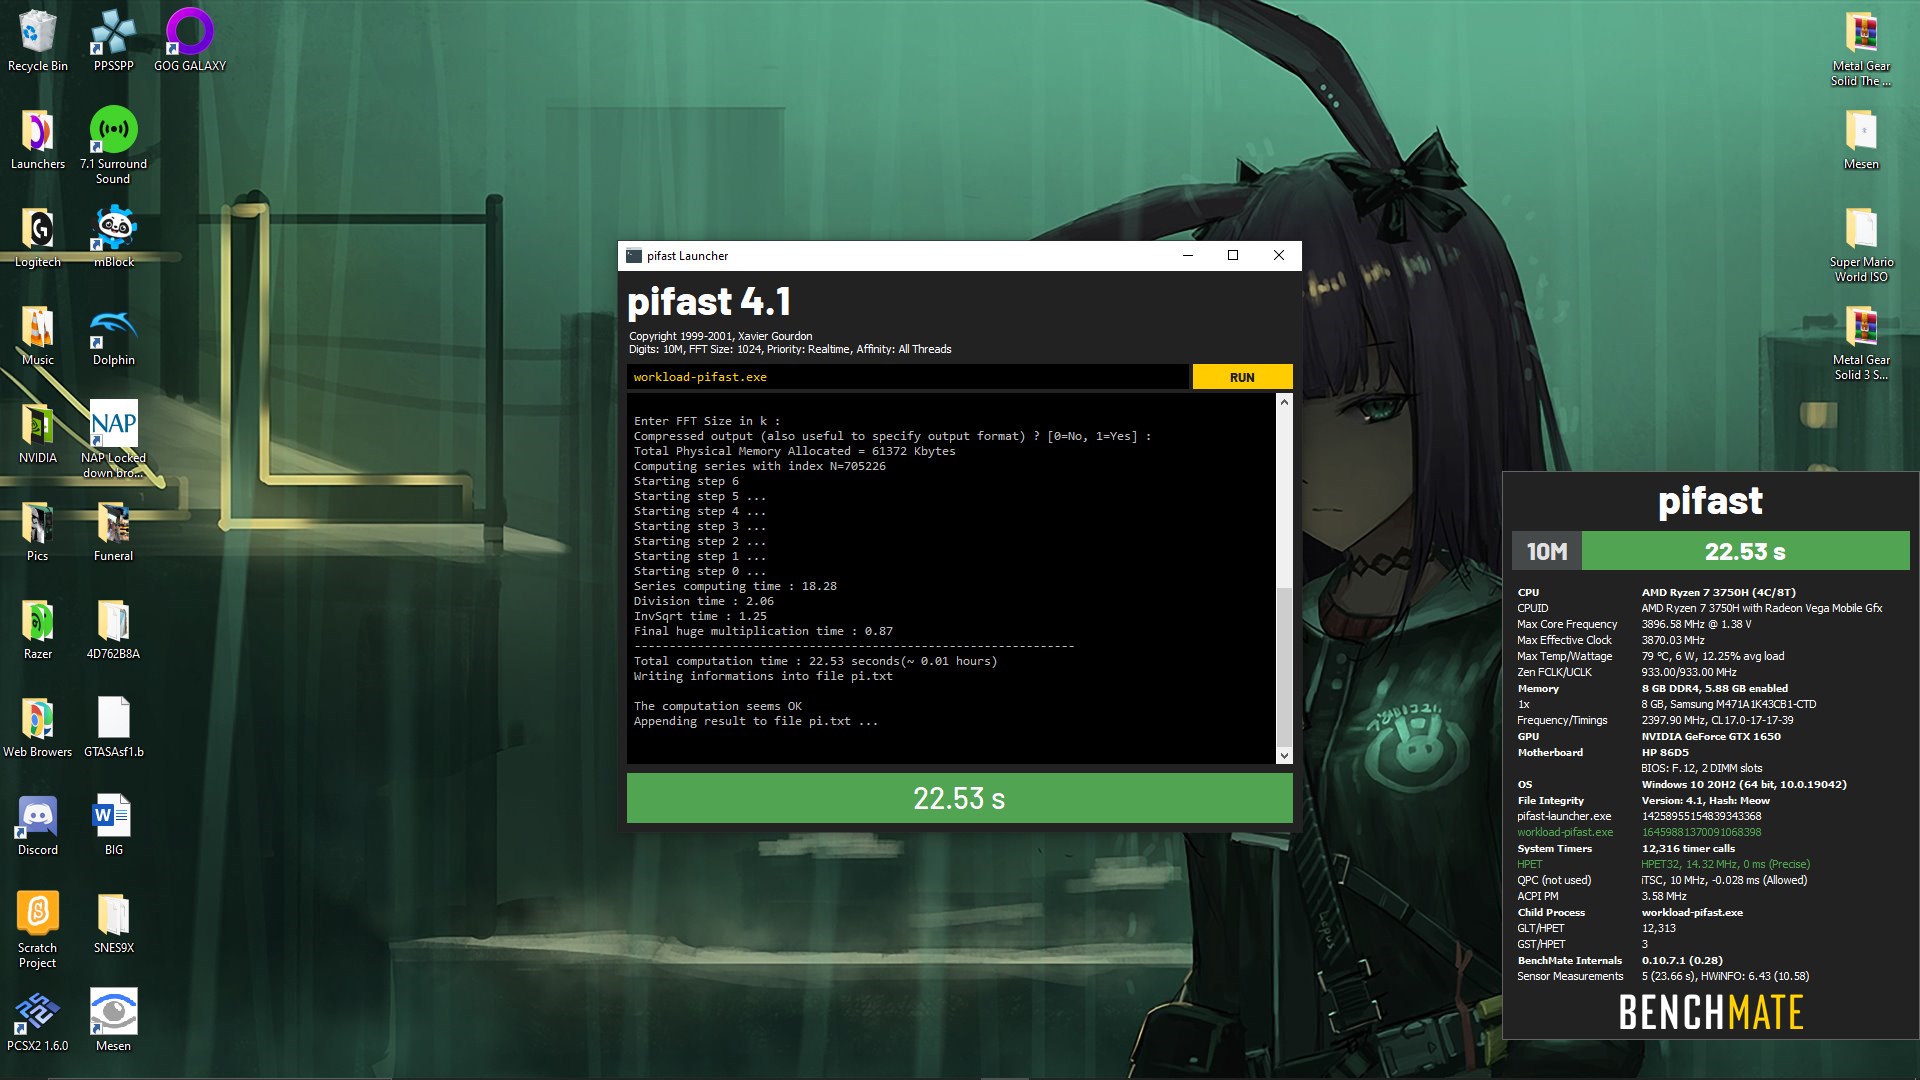Open the Pics folder icon

coord(37,531)
